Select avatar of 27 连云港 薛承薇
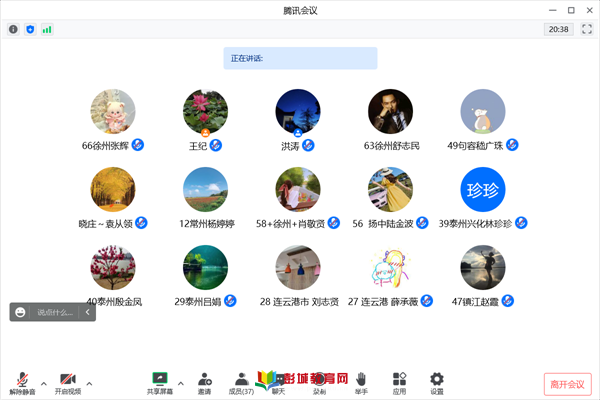This screenshot has height=400, width=600. click(391, 268)
